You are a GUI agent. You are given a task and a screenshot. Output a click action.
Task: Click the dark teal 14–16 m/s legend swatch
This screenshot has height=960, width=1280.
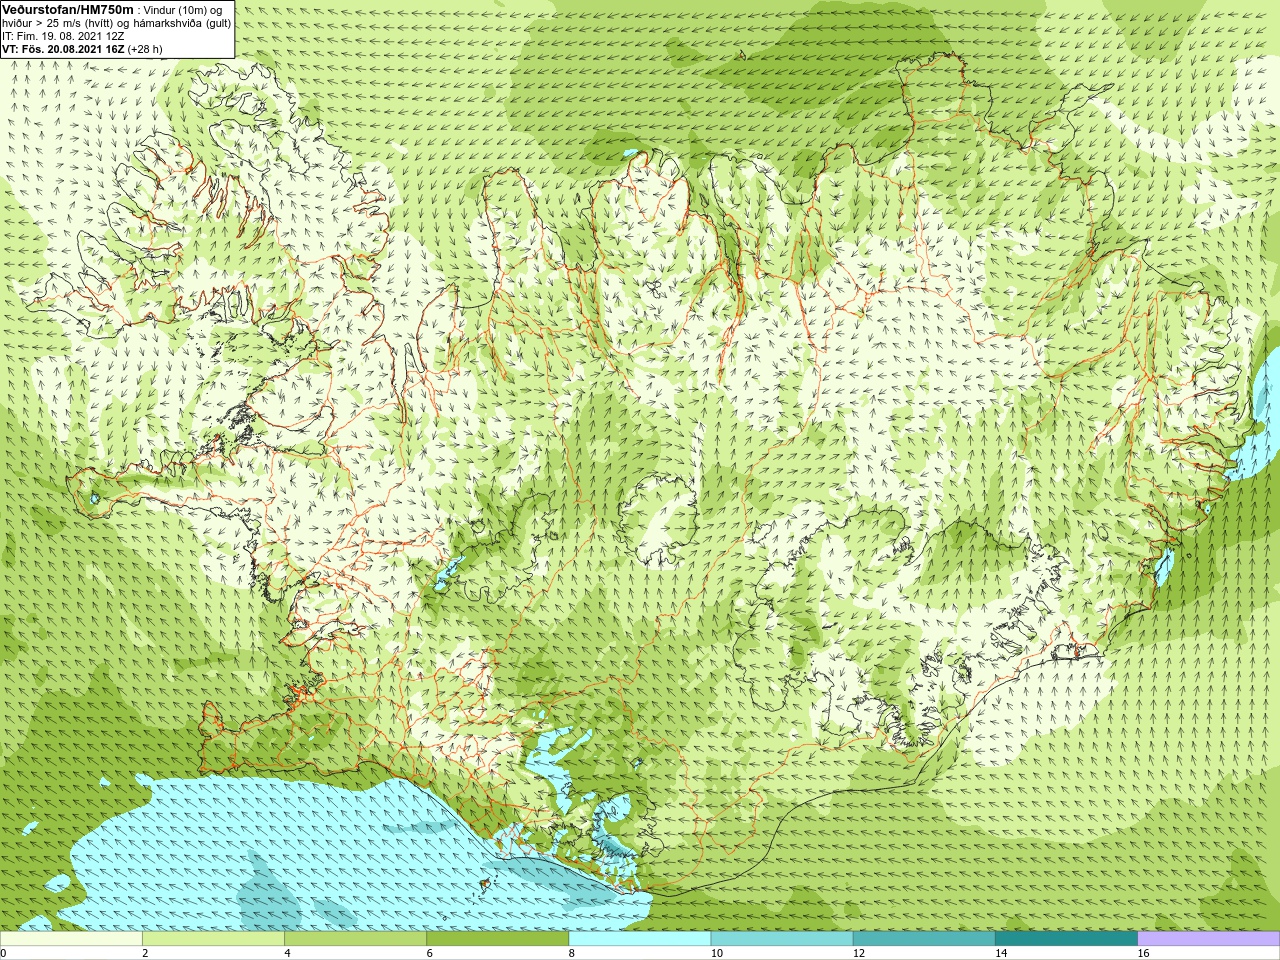(x=1066, y=939)
